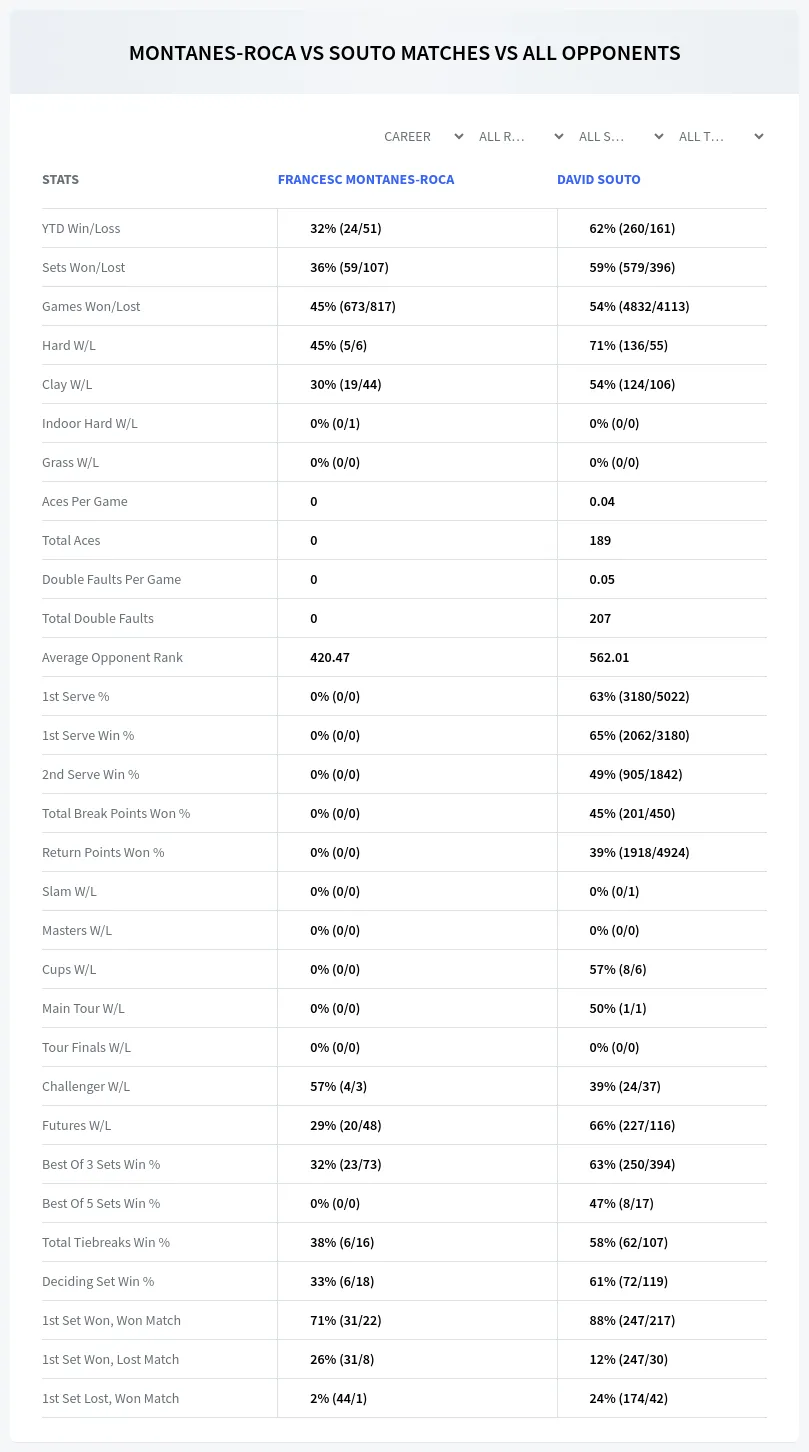Select Souto's 1st Serve % value

(639, 697)
